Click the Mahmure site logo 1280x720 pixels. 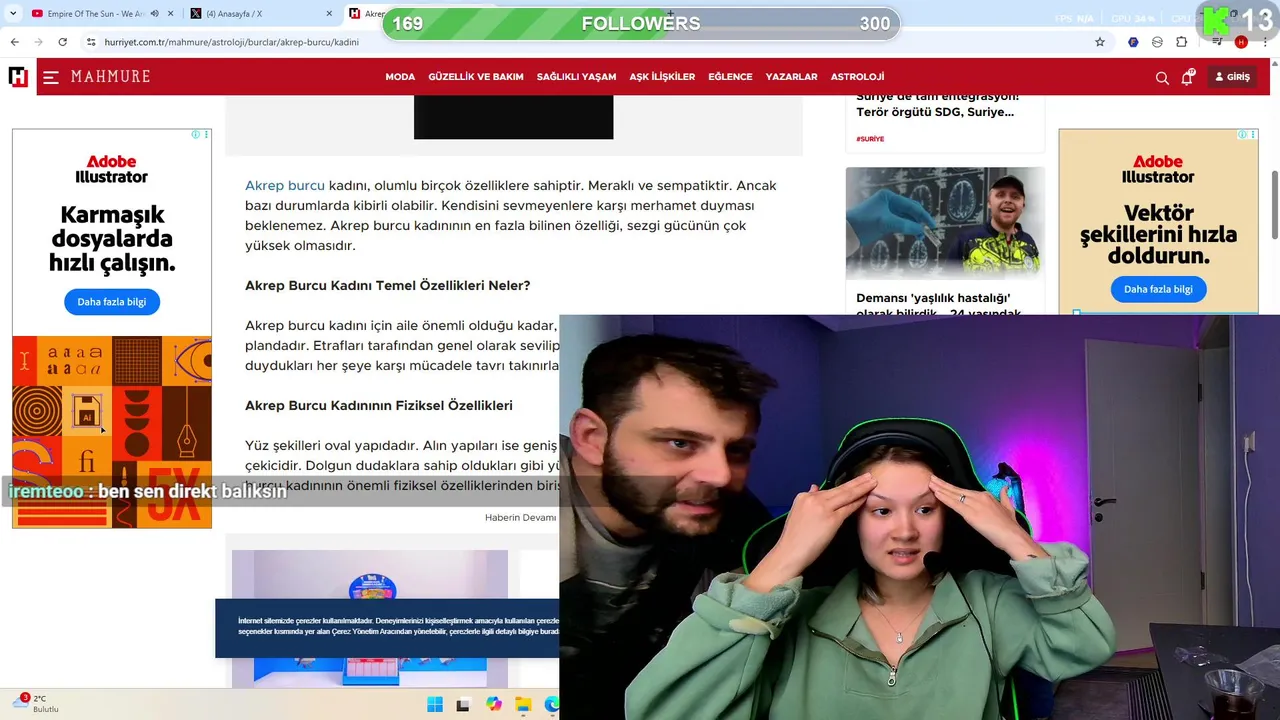point(111,77)
